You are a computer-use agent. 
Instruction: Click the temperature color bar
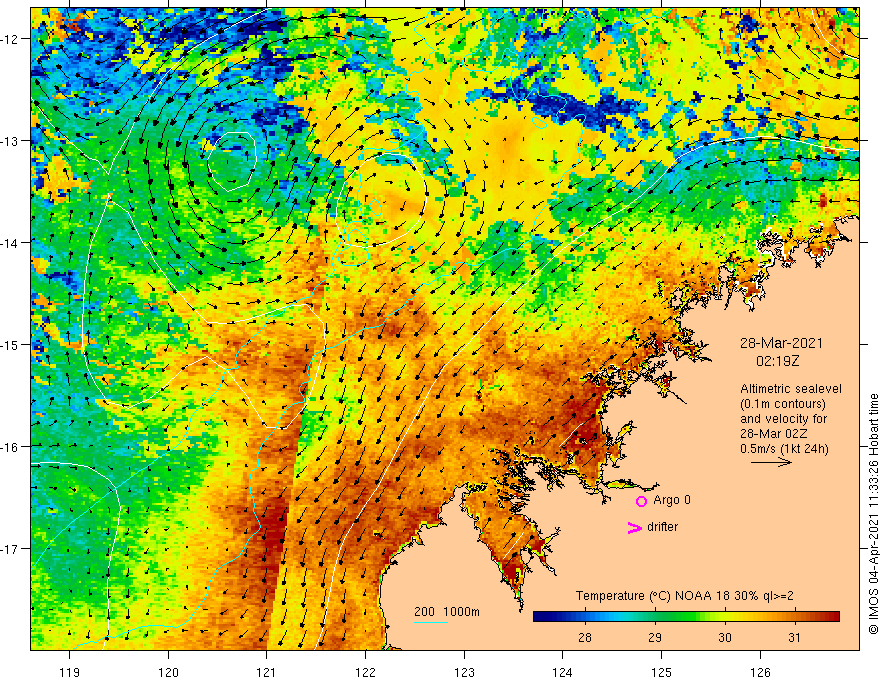(x=686, y=617)
